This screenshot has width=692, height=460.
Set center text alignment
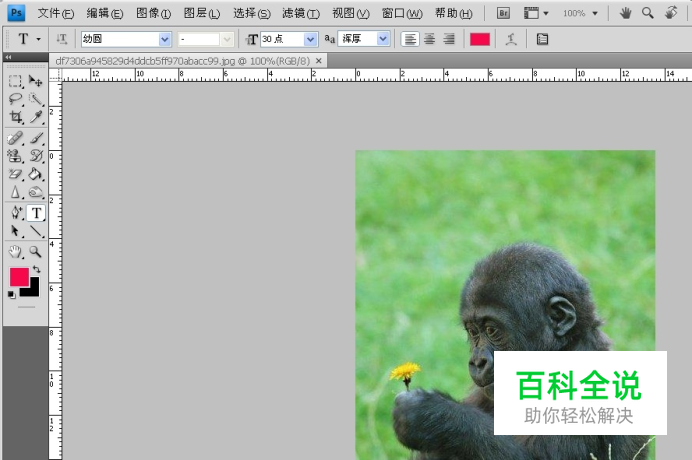click(429, 39)
